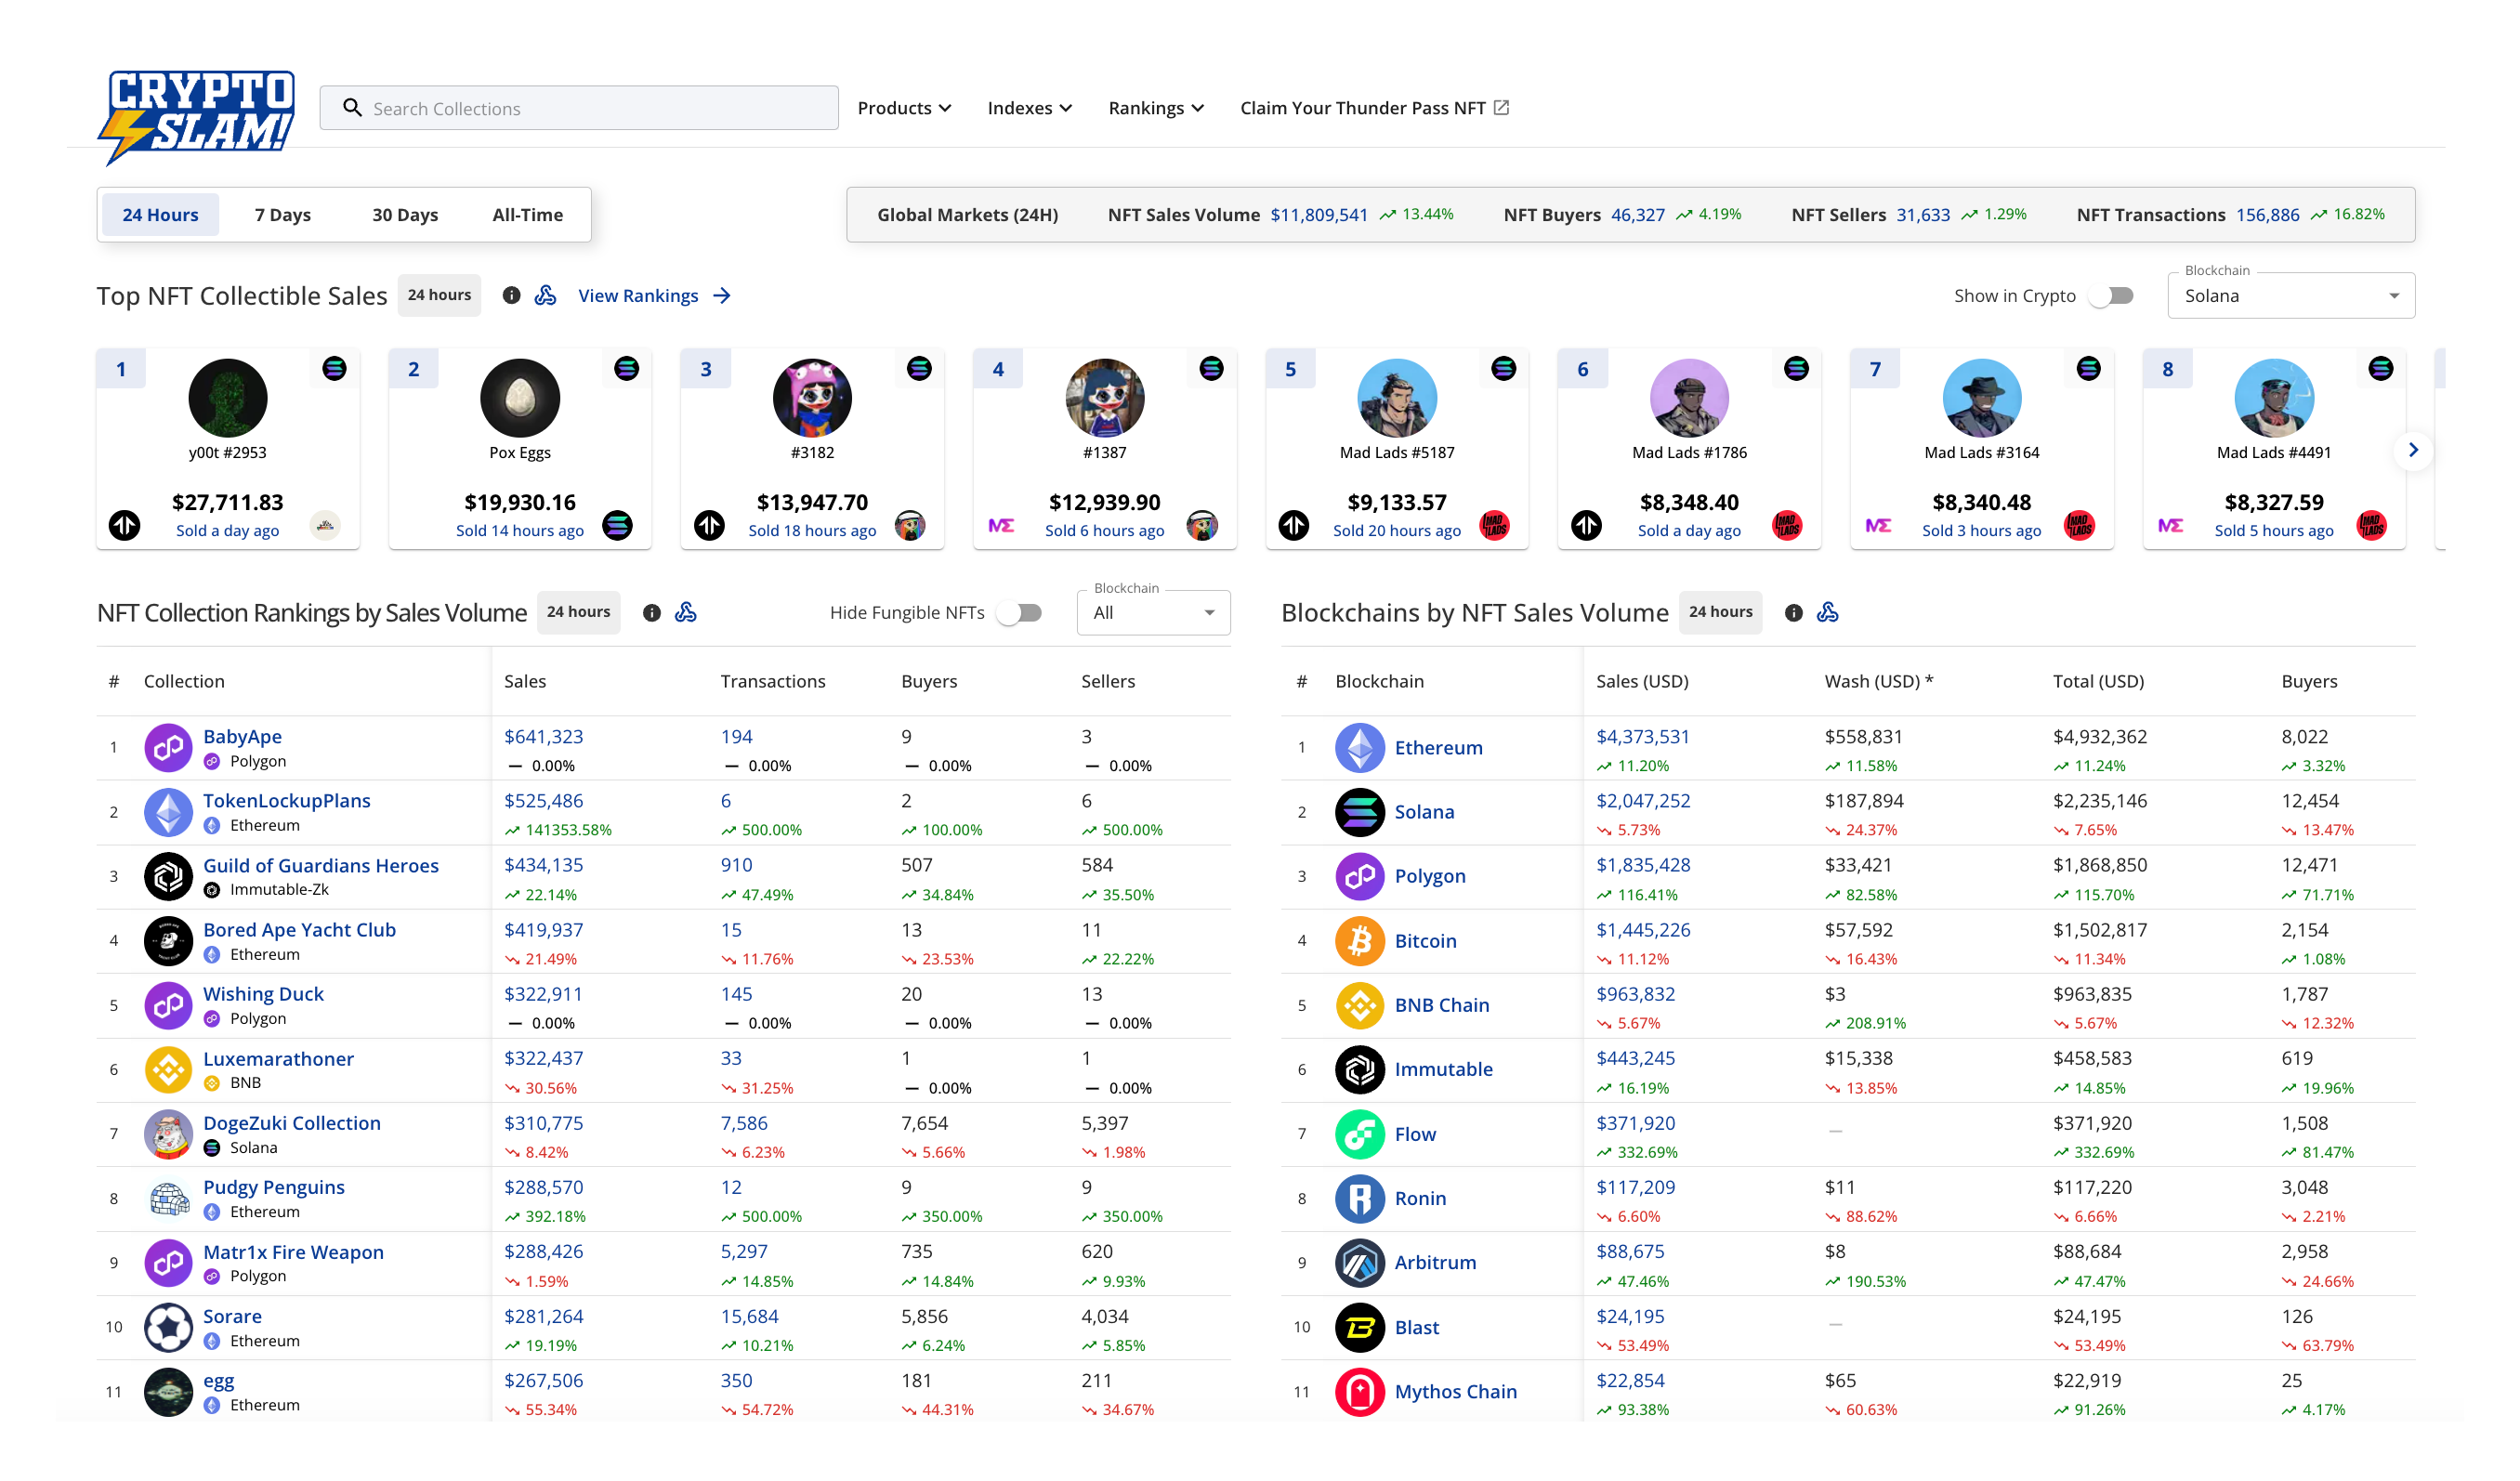The width and height of the screenshot is (2520, 1481).
Task: Click the info icon beside Top NFT Collectible Sales
Action: pos(512,295)
